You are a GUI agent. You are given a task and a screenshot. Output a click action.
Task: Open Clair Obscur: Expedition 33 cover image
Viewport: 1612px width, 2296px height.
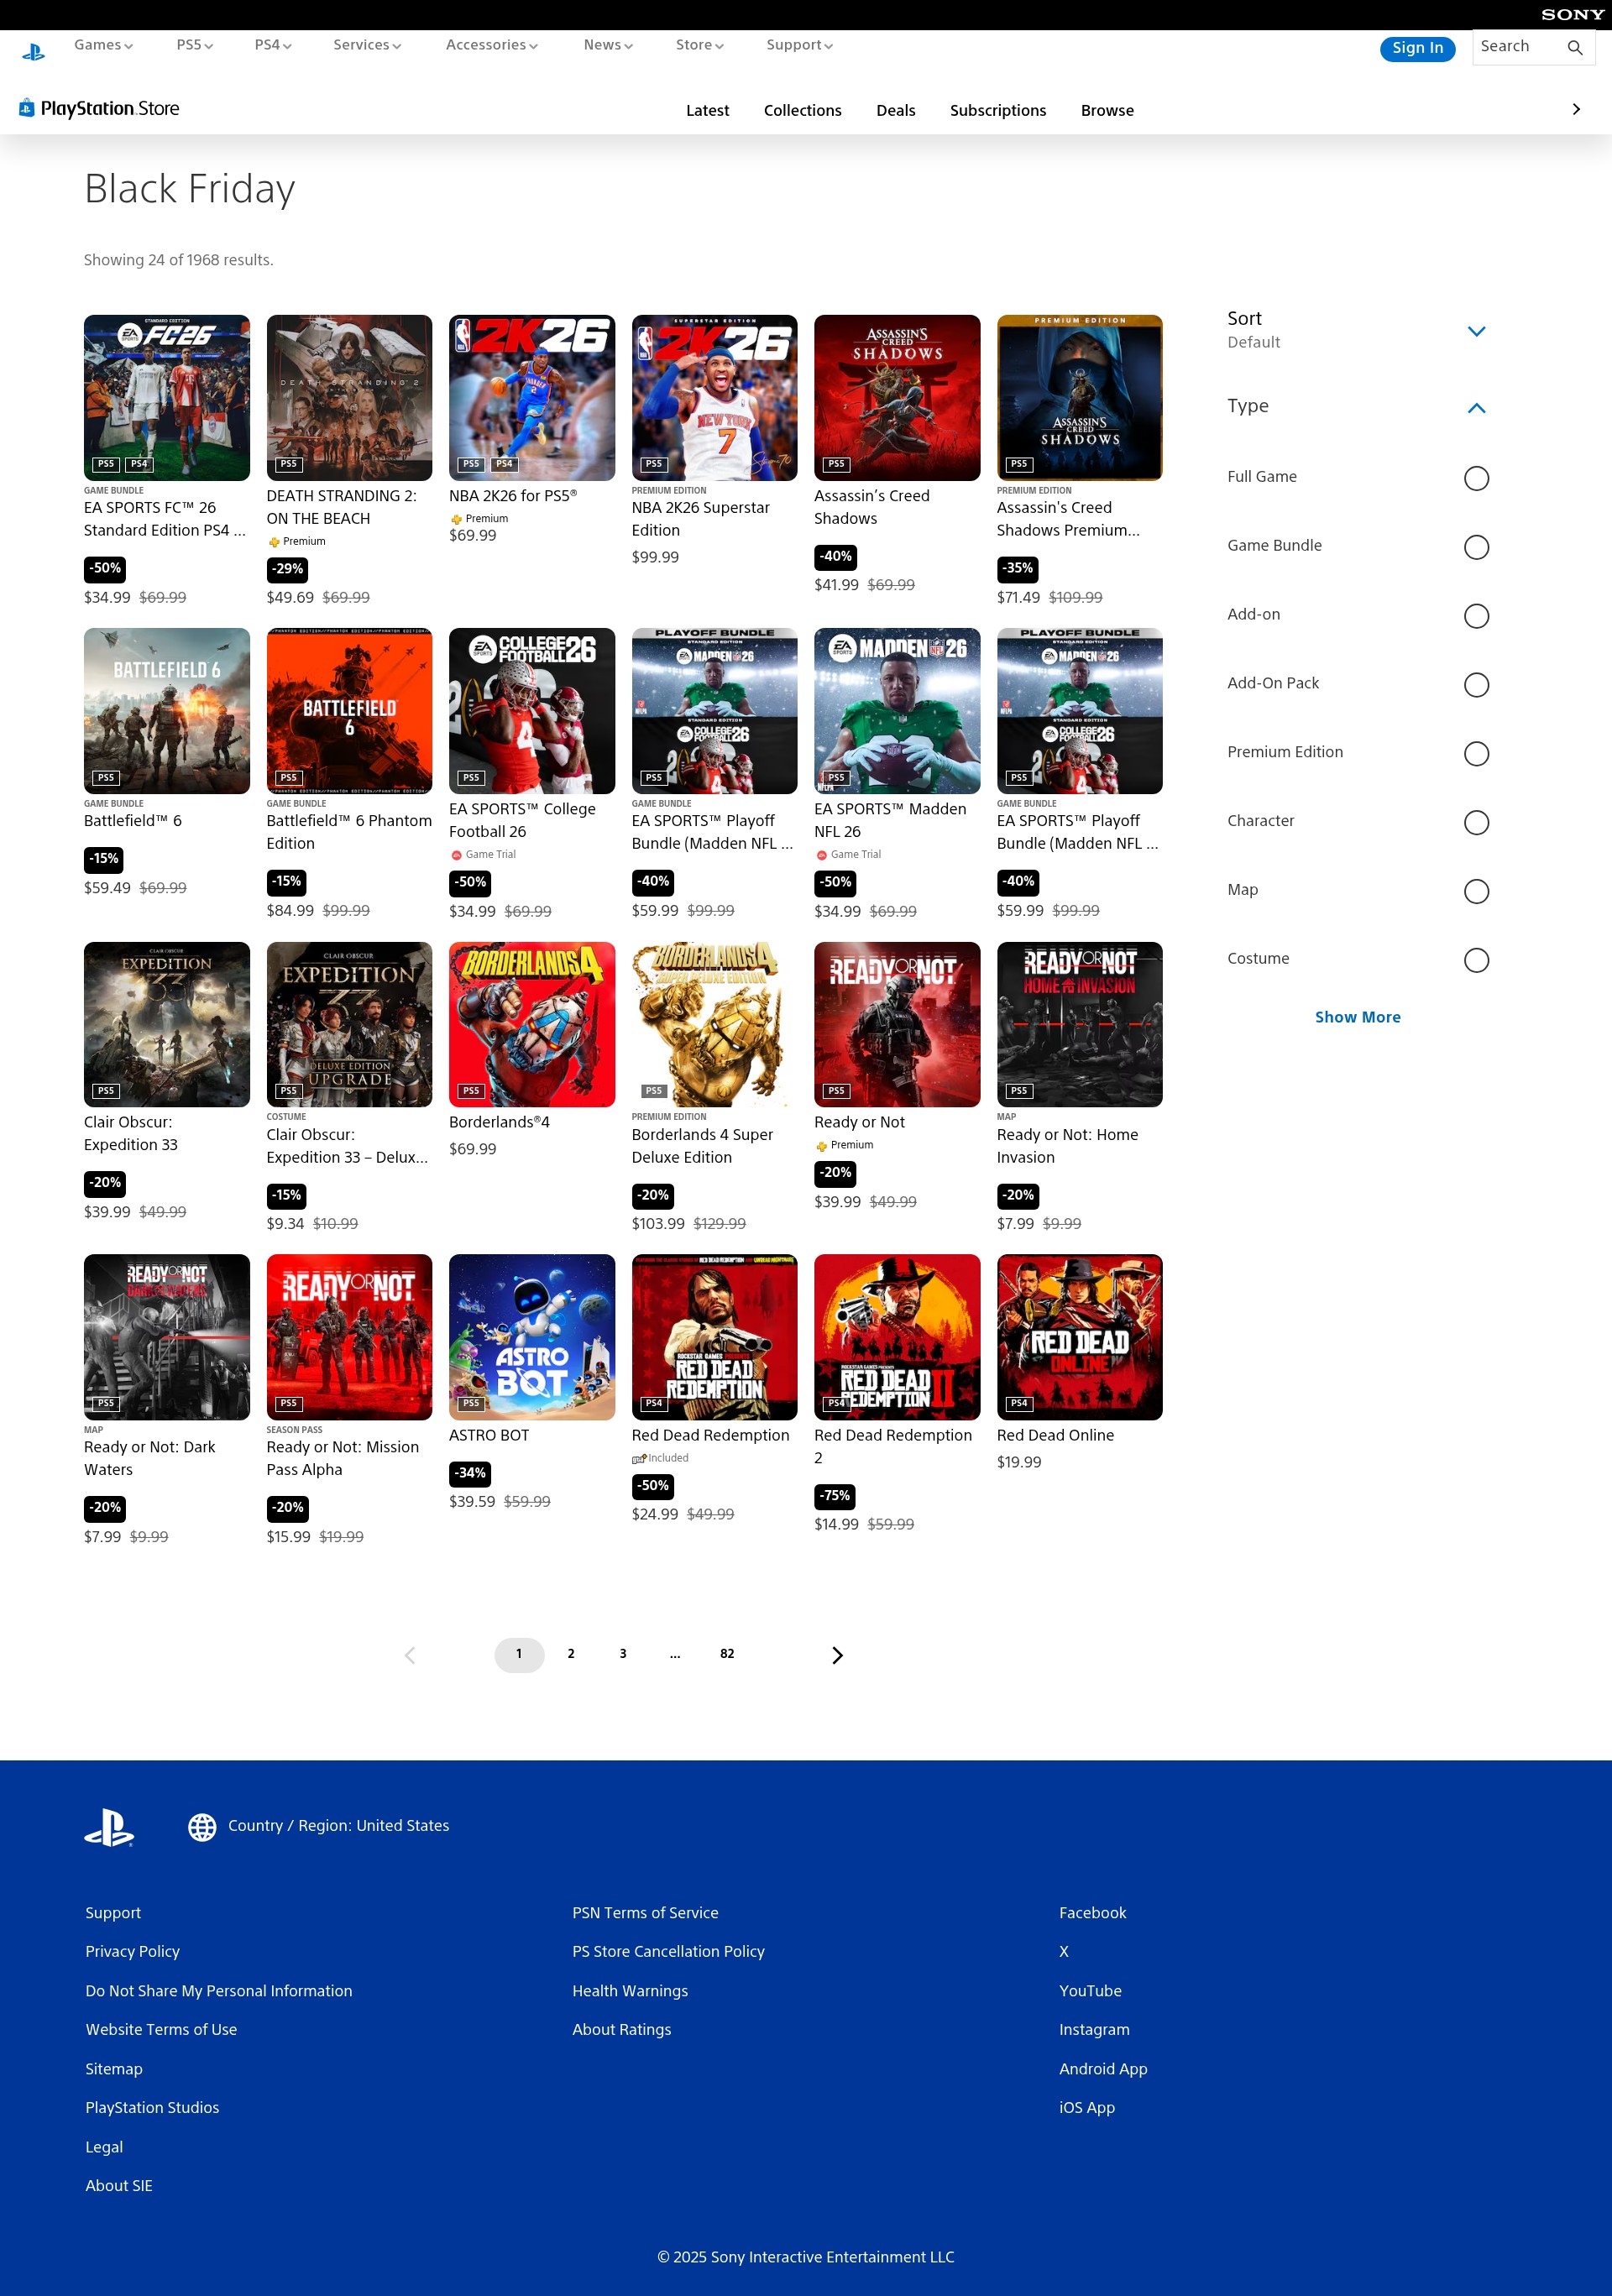(167, 1024)
